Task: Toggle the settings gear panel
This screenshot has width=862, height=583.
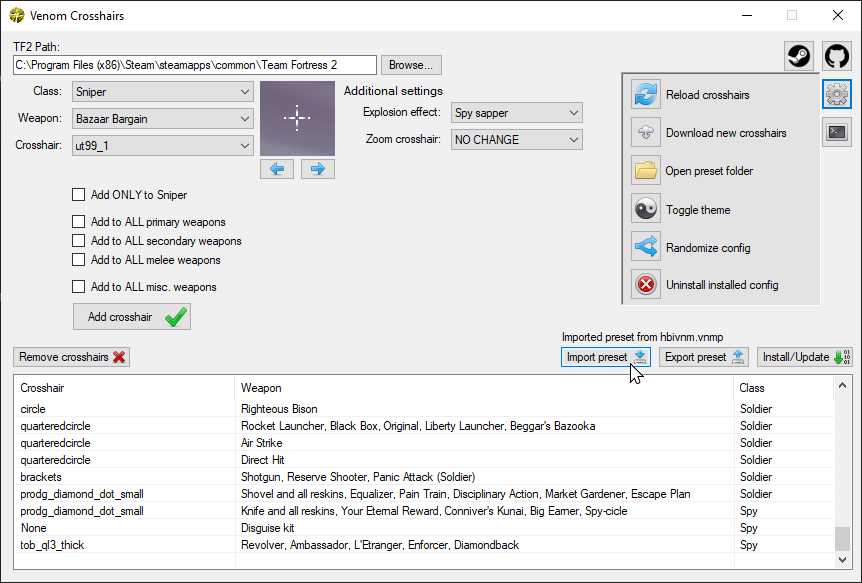Action: [x=837, y=94]
